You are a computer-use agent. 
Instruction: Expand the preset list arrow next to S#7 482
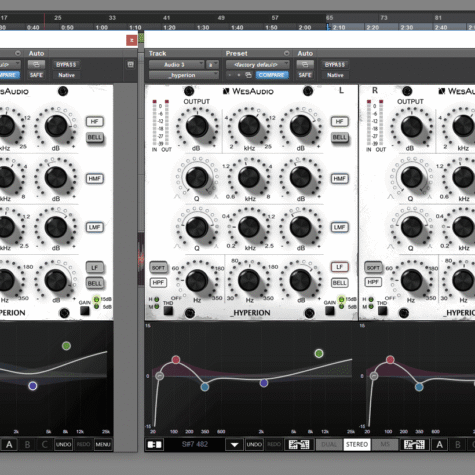234,445
